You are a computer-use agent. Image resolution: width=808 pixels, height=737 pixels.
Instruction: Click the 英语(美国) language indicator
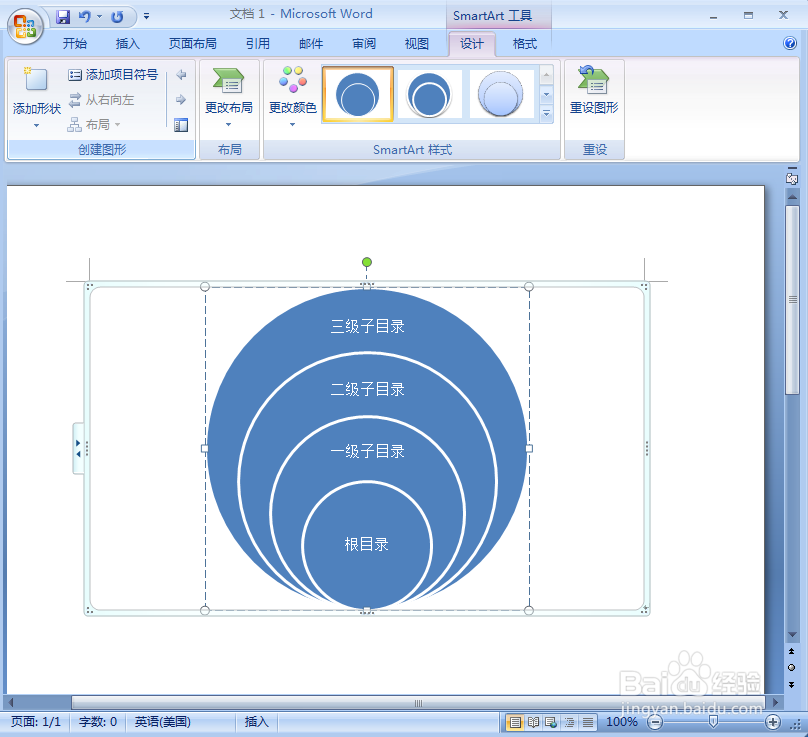click(x=162, y=722)
